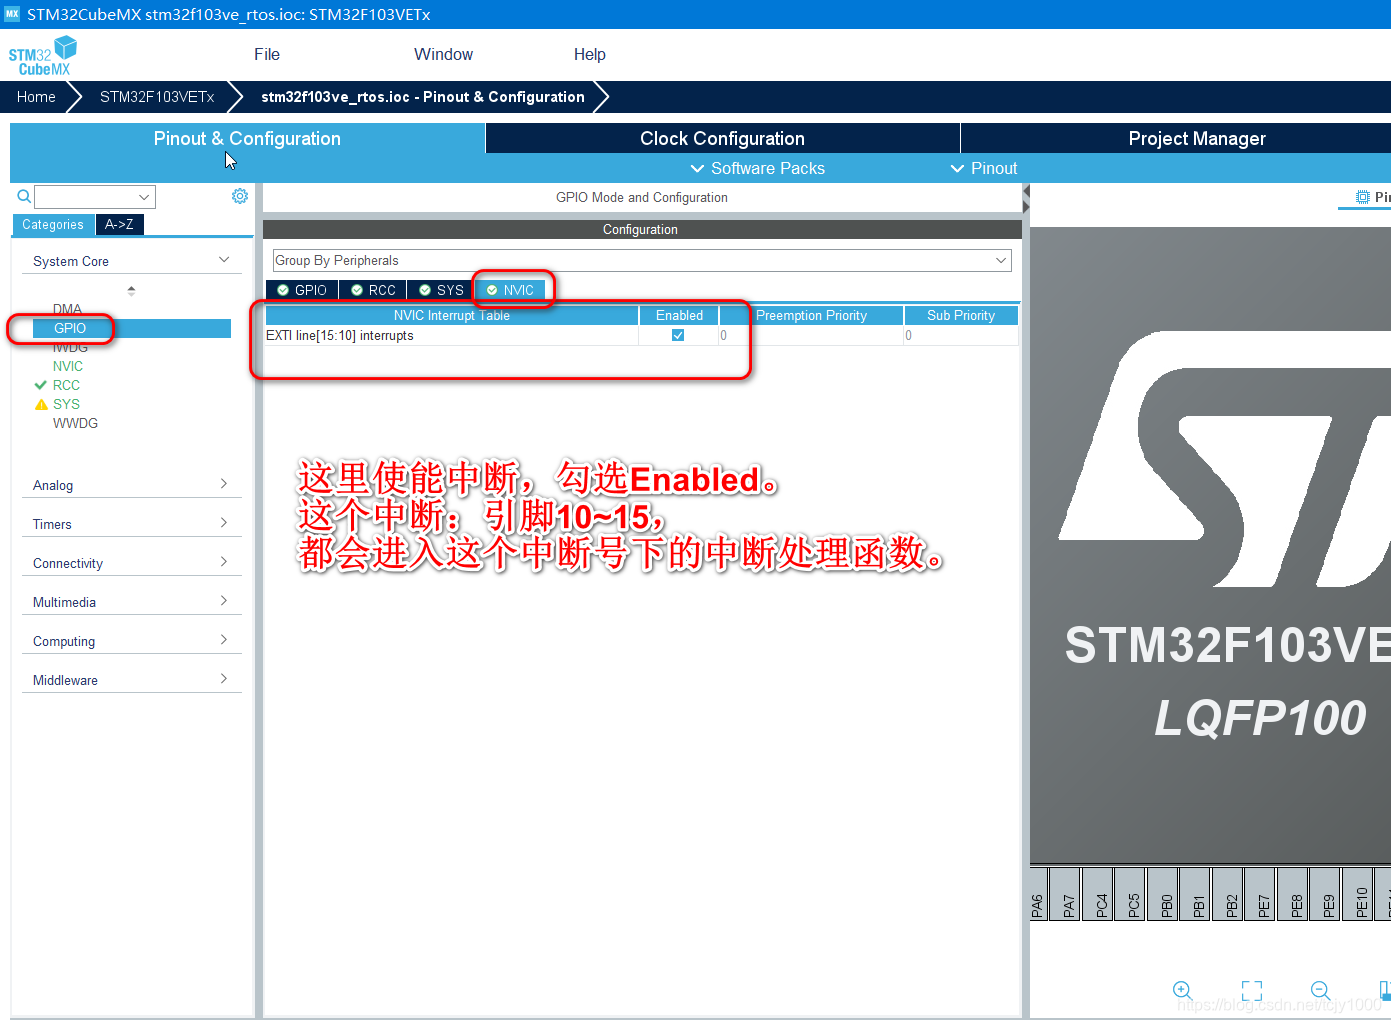Zoom in on the chip view

[x=1182, y=990]
